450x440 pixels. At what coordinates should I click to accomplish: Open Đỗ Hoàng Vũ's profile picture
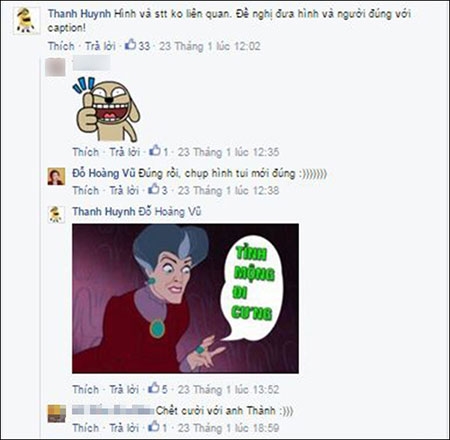tap(56, 176)
